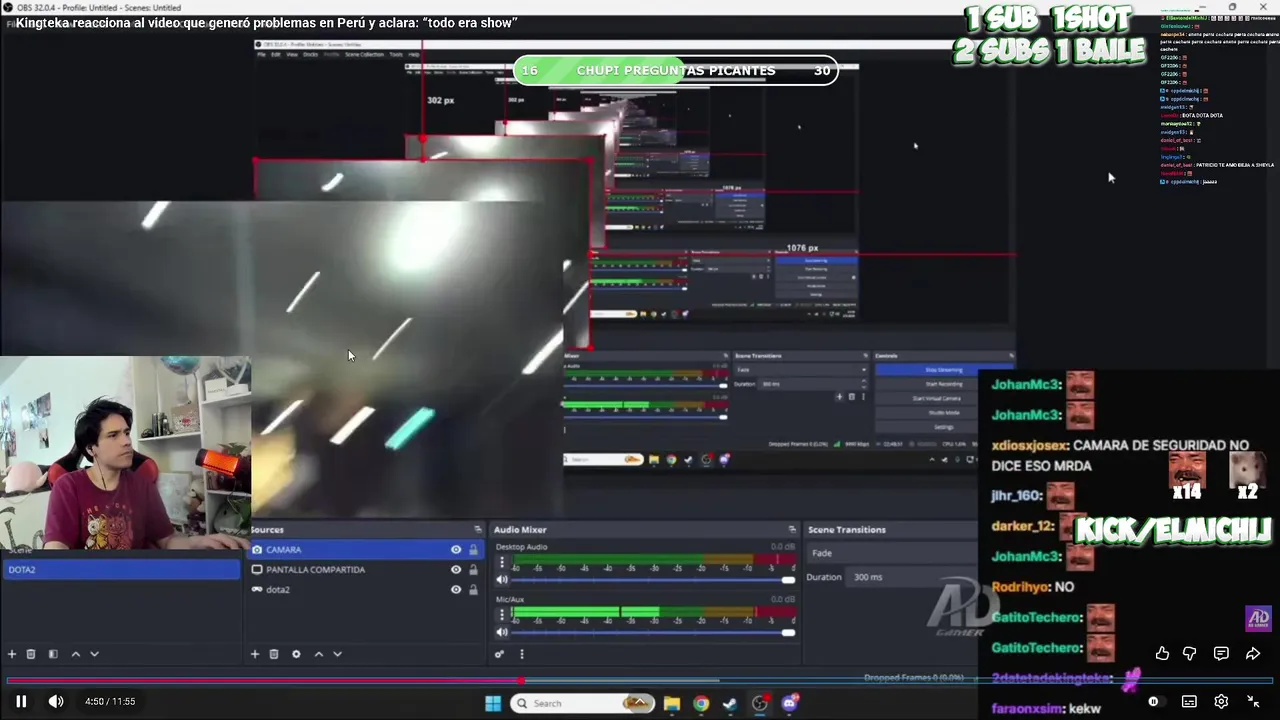Share the video using arrow icon
1280x720 pixels.
(1253, 653)
